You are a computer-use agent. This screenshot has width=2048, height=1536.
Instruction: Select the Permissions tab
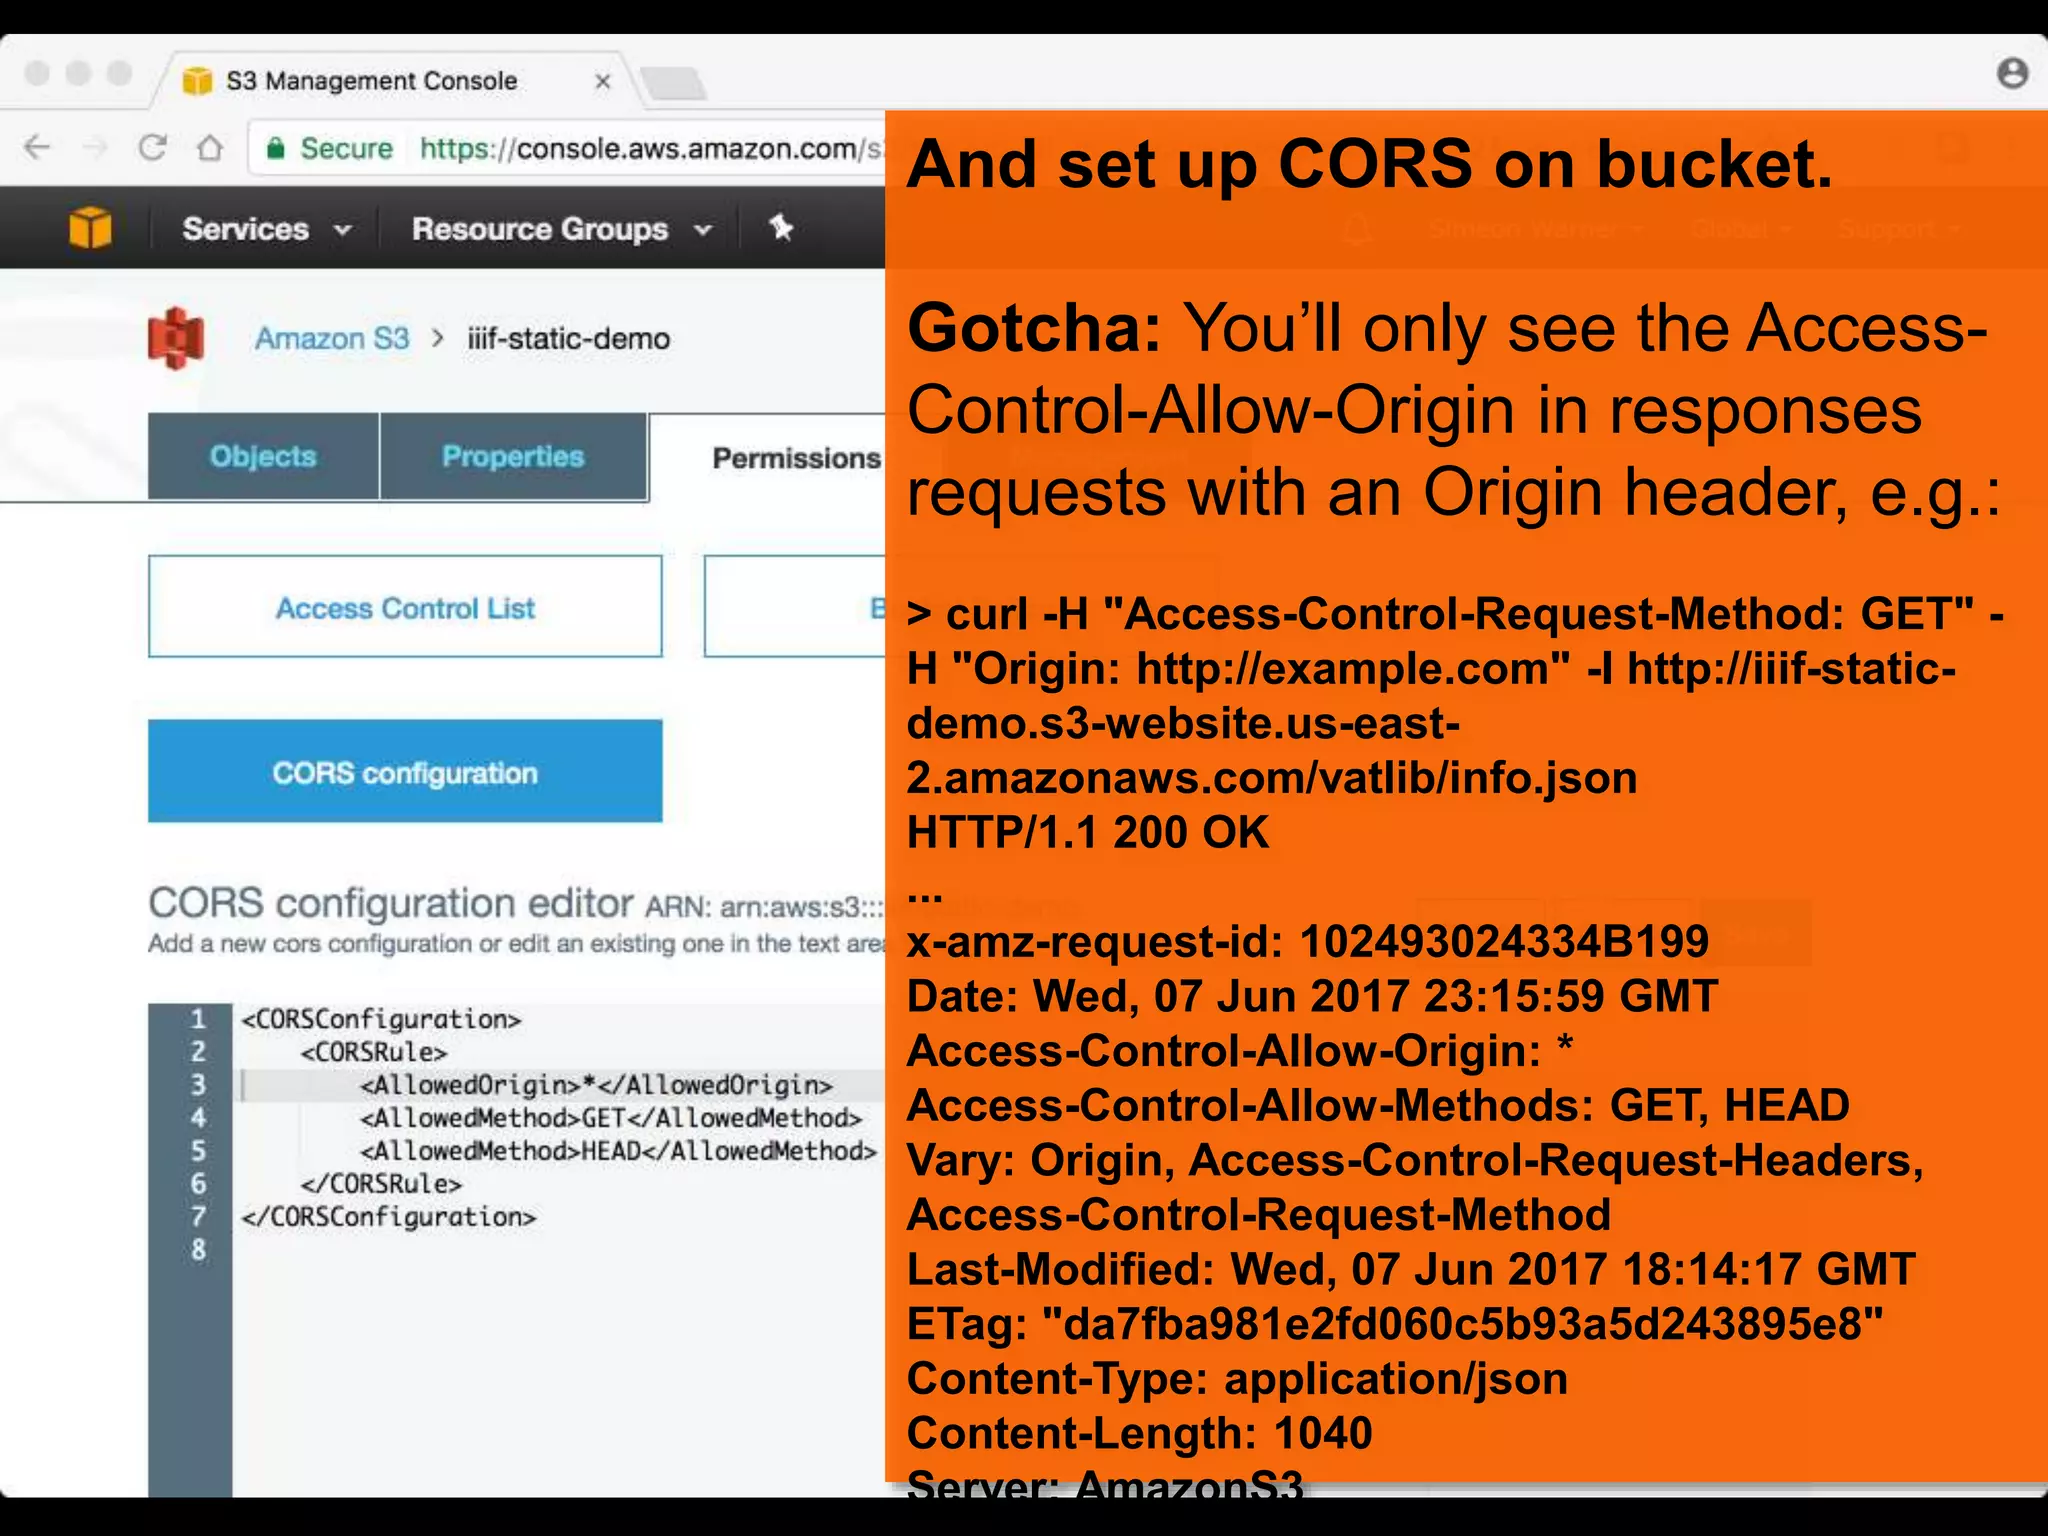click(x=796, y=458)
